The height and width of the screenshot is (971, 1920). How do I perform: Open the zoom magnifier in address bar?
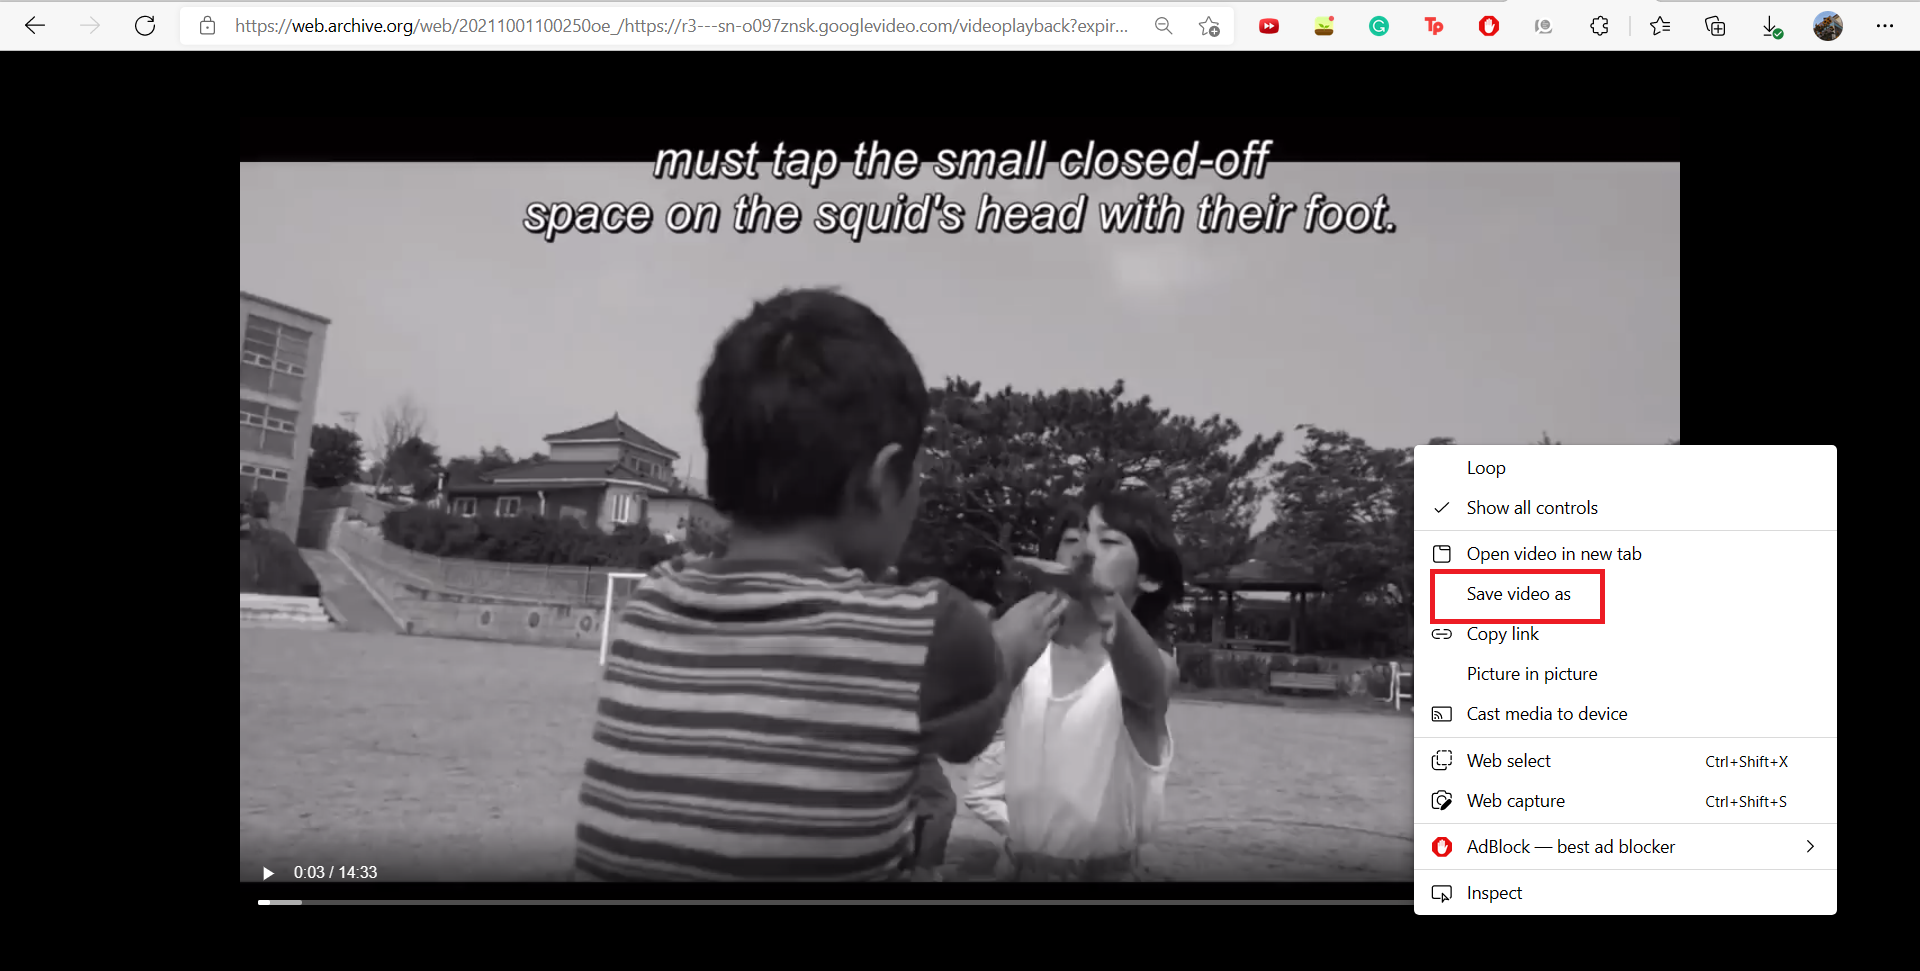point(1163,26)
